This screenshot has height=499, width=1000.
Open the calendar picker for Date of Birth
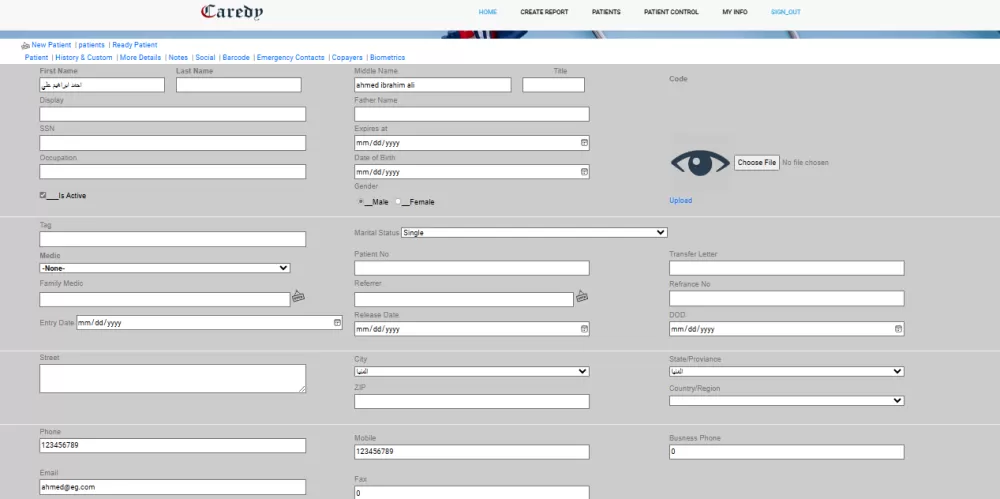584,172
